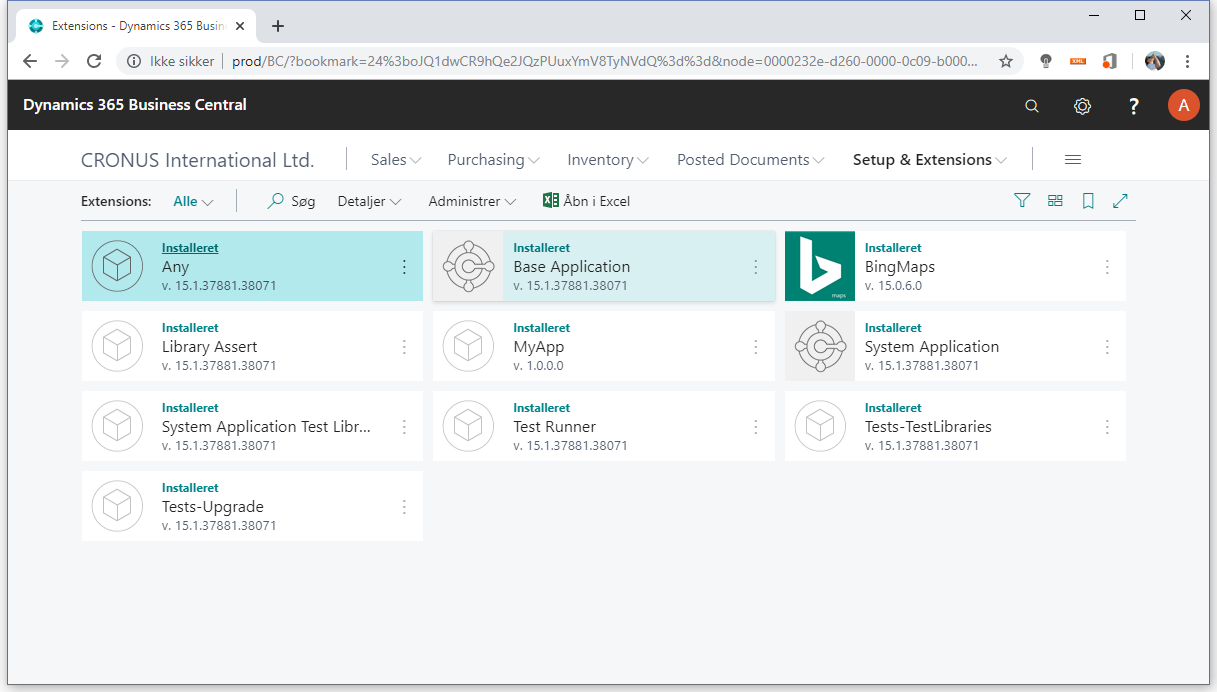Image resolution: width=1217 pixels, height=692 pixels.
Task: Show more options for Base Application
Action: tap(756, 267)
